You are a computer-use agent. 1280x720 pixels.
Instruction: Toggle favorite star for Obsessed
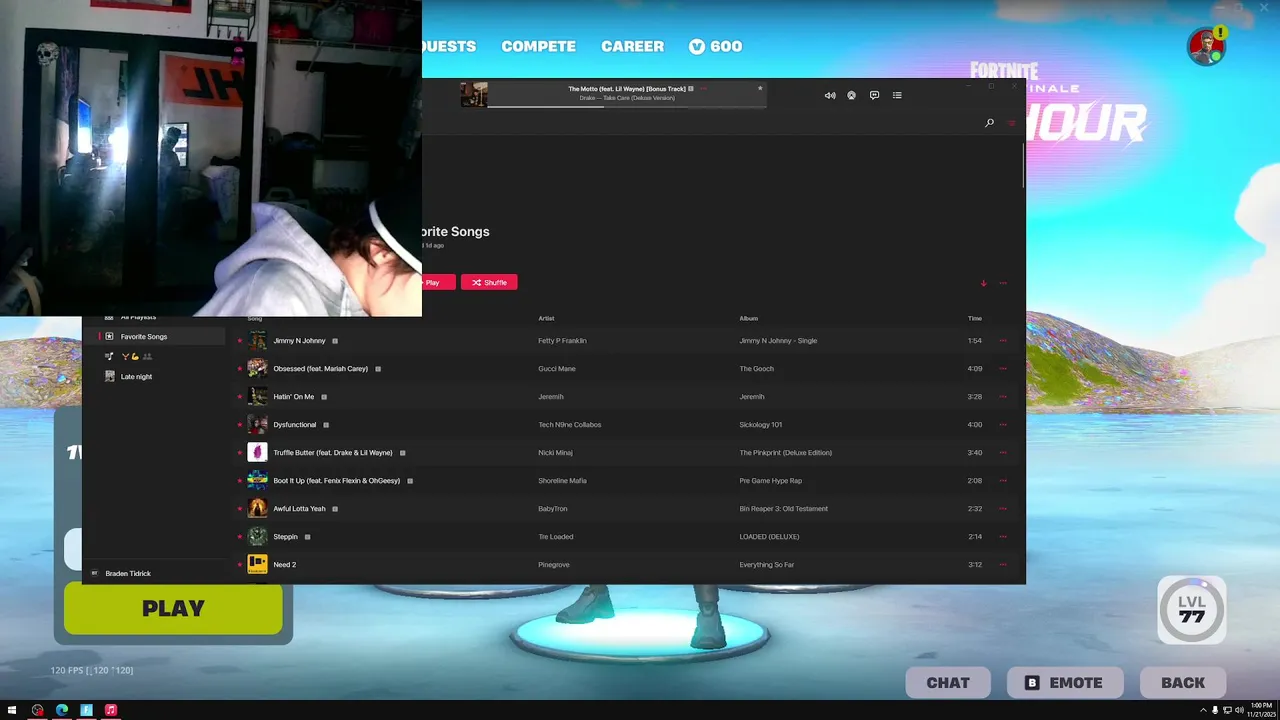(240, 369)
